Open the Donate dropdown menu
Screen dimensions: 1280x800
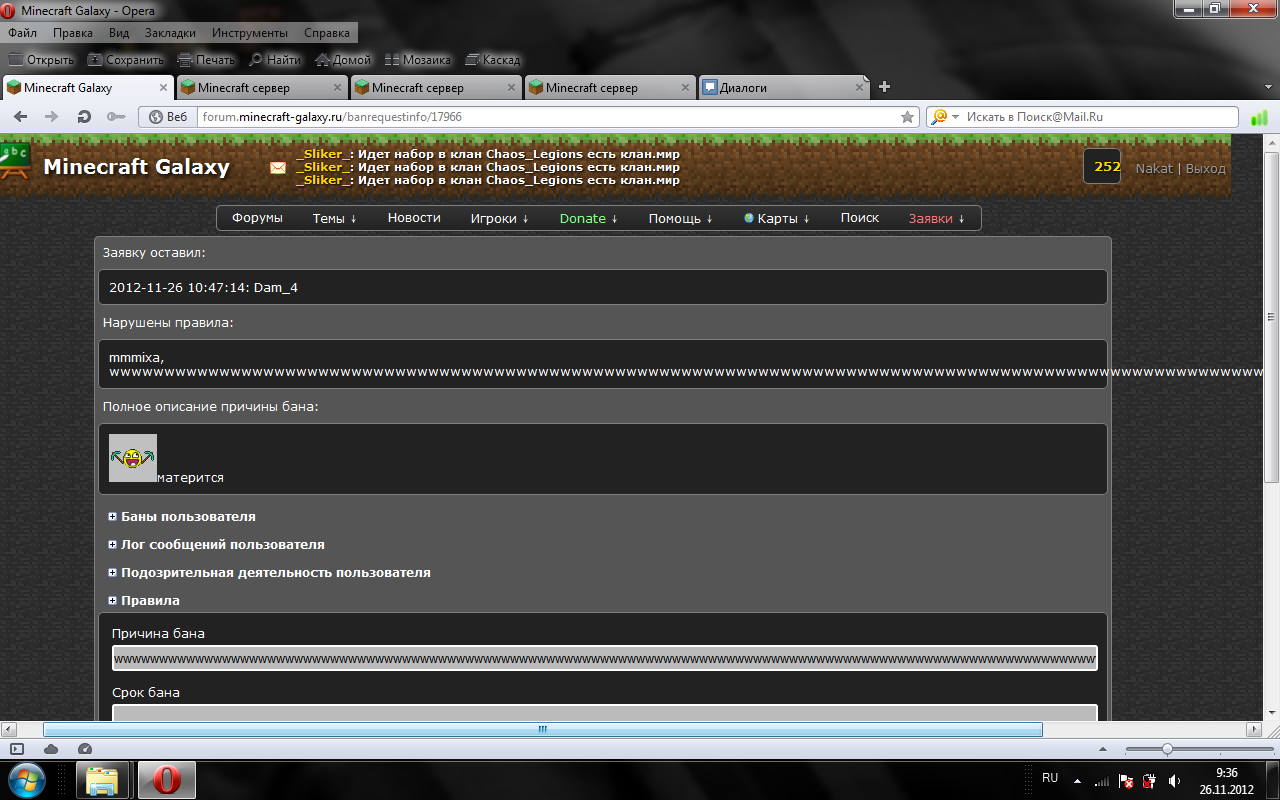click(x=589, y=218)
